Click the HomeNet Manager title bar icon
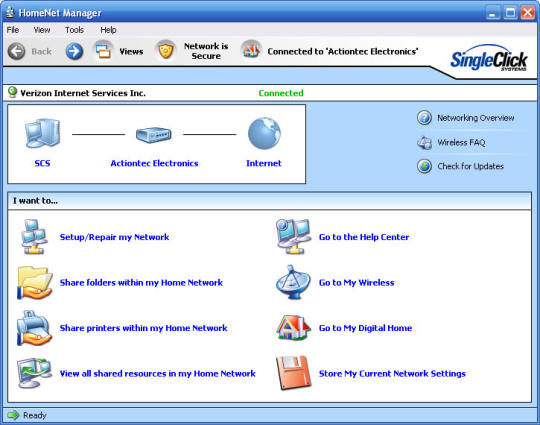 coord(10,12)
